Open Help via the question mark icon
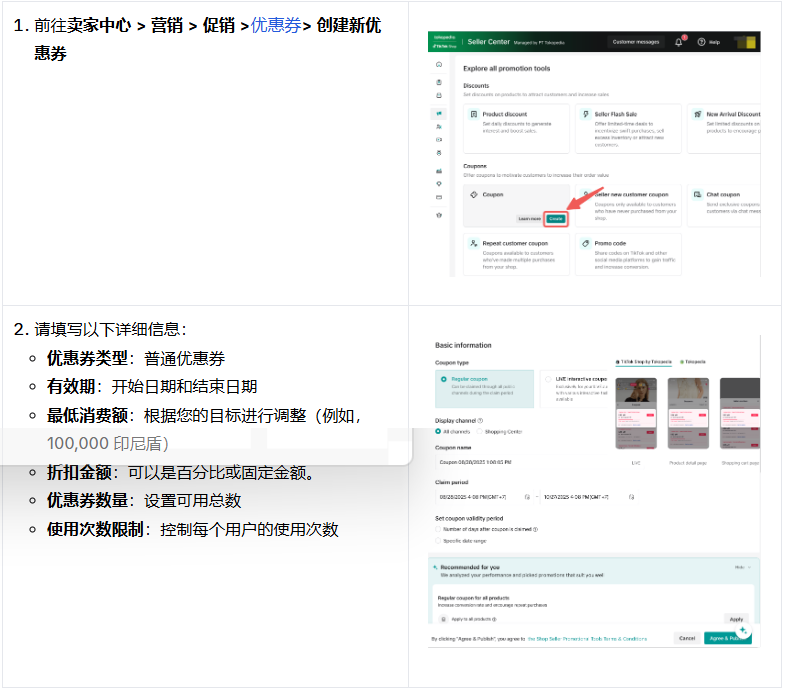Viewport: 787px width, 696px height. click(701, 42)
